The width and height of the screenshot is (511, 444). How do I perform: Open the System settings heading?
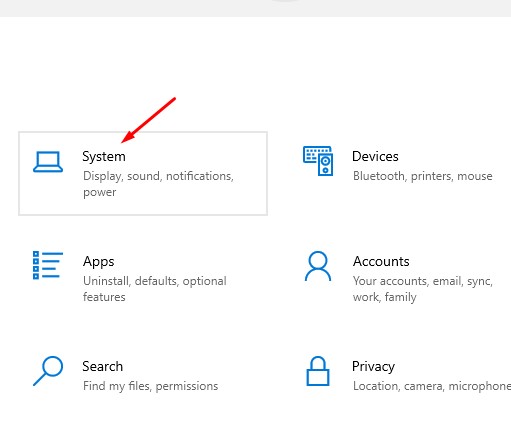pos(104,157)
